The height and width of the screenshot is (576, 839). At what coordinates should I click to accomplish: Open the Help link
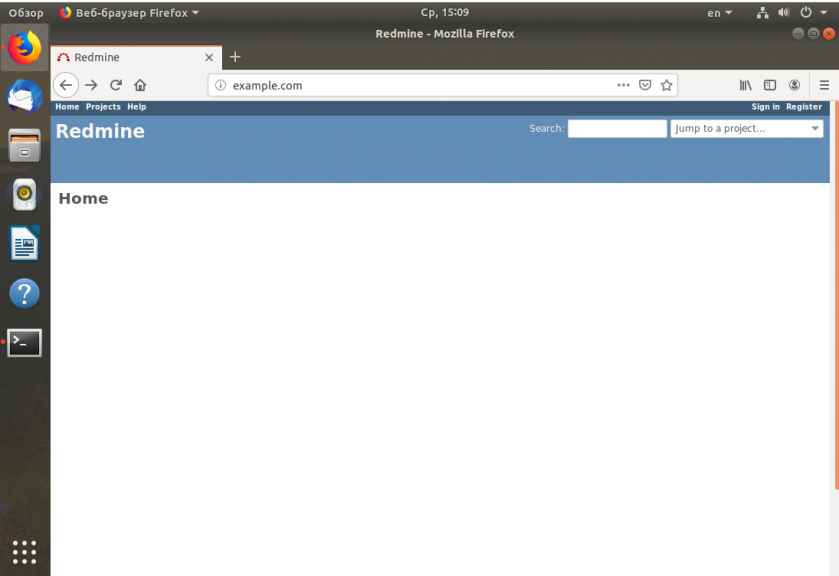click(136, 107)
